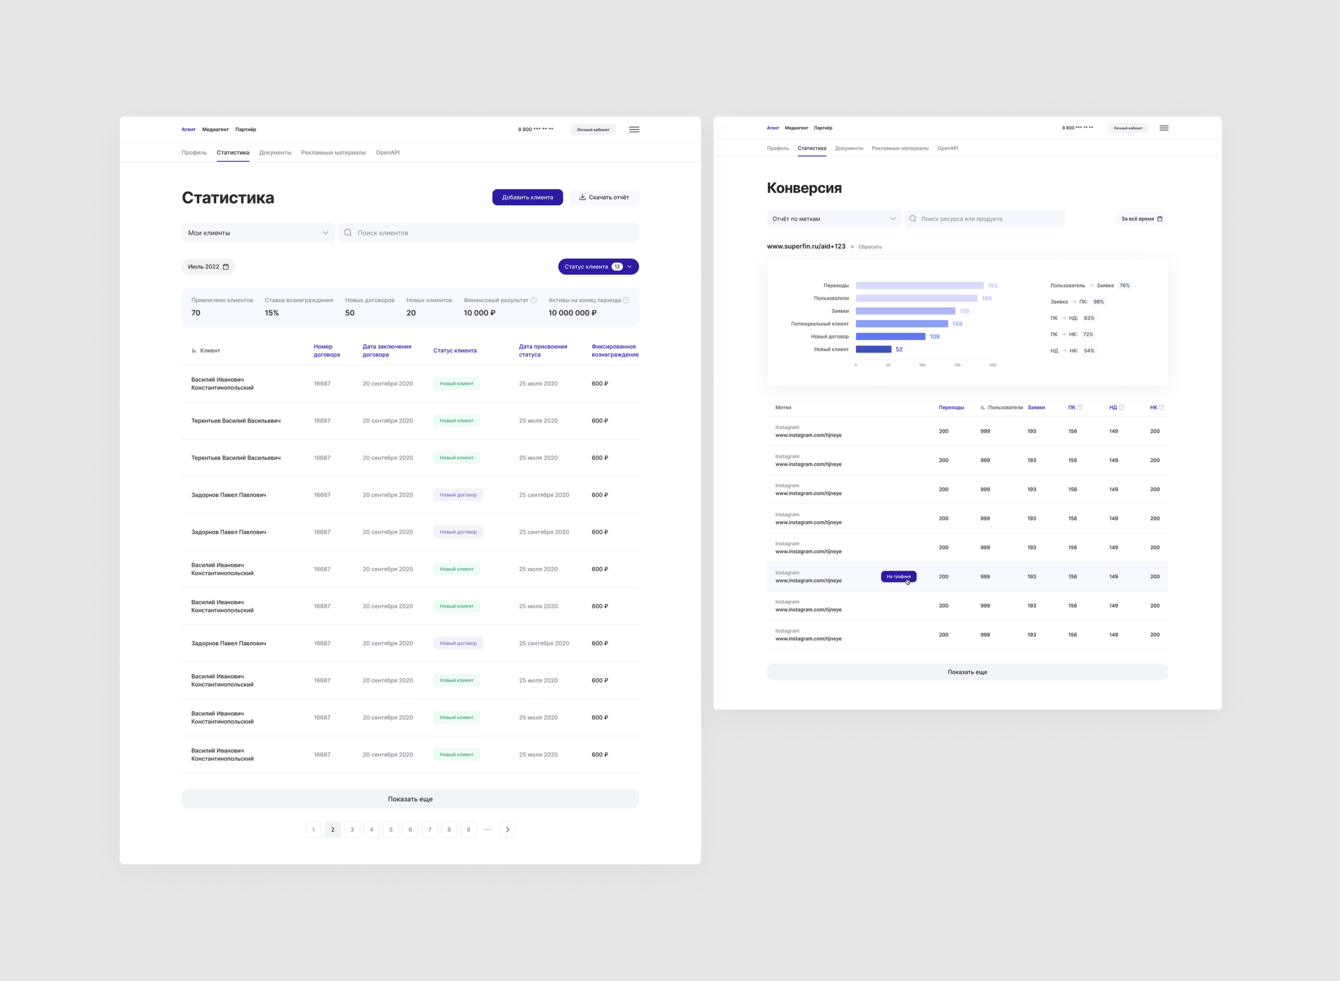
Task: Go to next page with arrow
Action: point(507,830)
